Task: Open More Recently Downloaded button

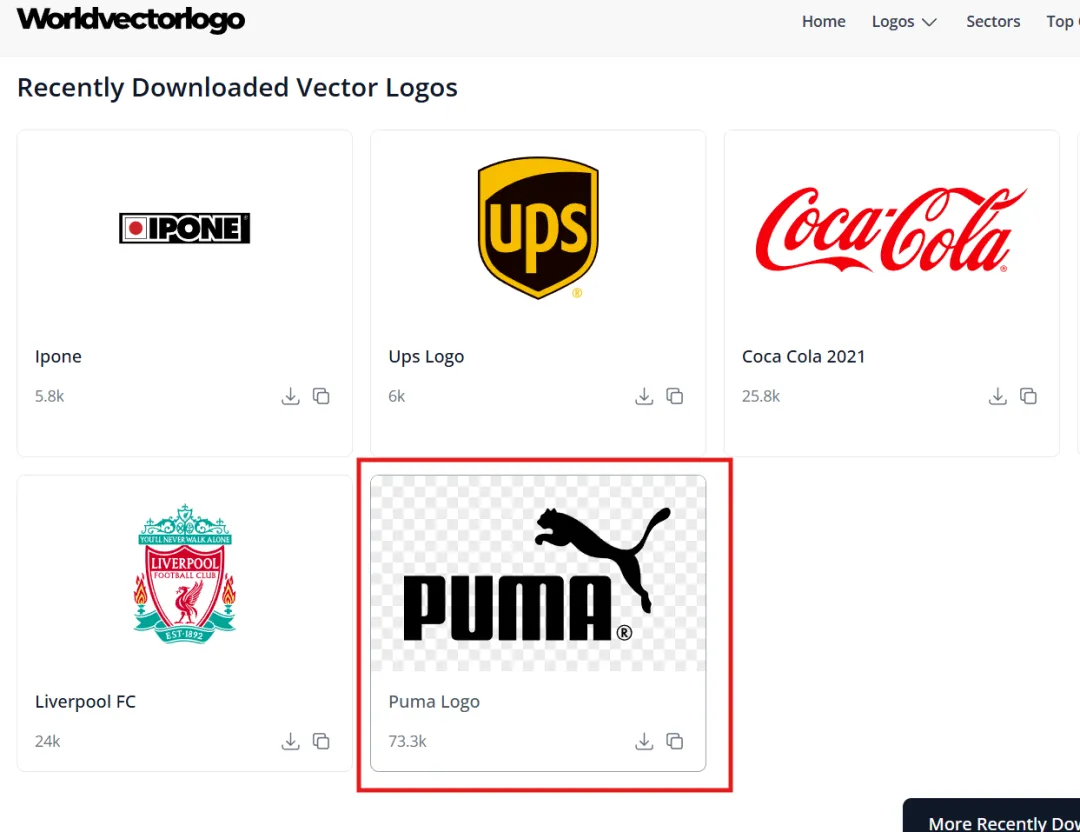Action: tap(992, 817)
